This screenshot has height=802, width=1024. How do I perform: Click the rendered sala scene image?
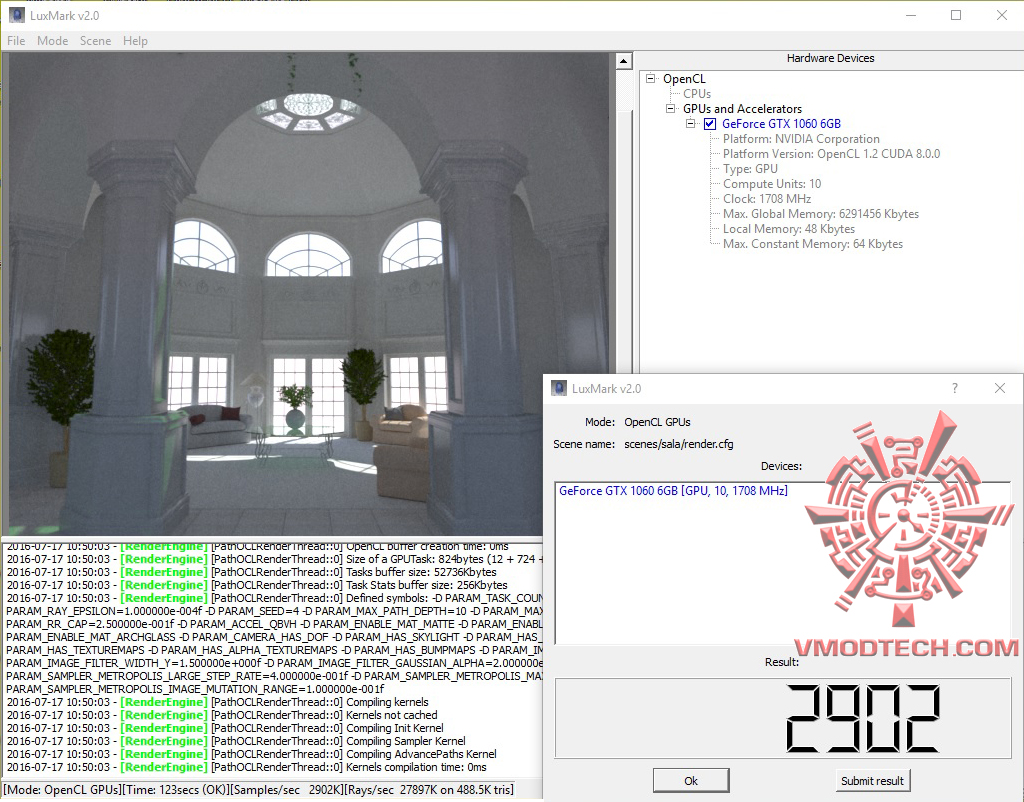click(x=308, y=294)
